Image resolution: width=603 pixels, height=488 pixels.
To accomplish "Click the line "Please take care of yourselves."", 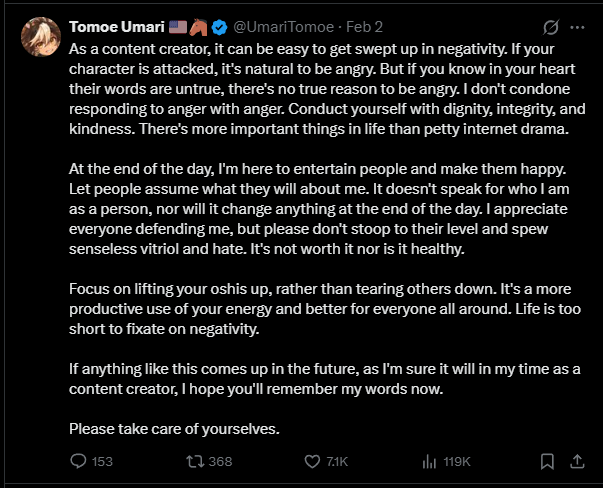I will [x=175, y=429].
